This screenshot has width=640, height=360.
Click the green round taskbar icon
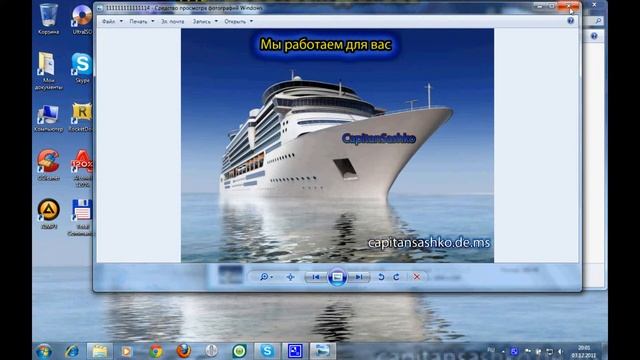pos(239,351)
